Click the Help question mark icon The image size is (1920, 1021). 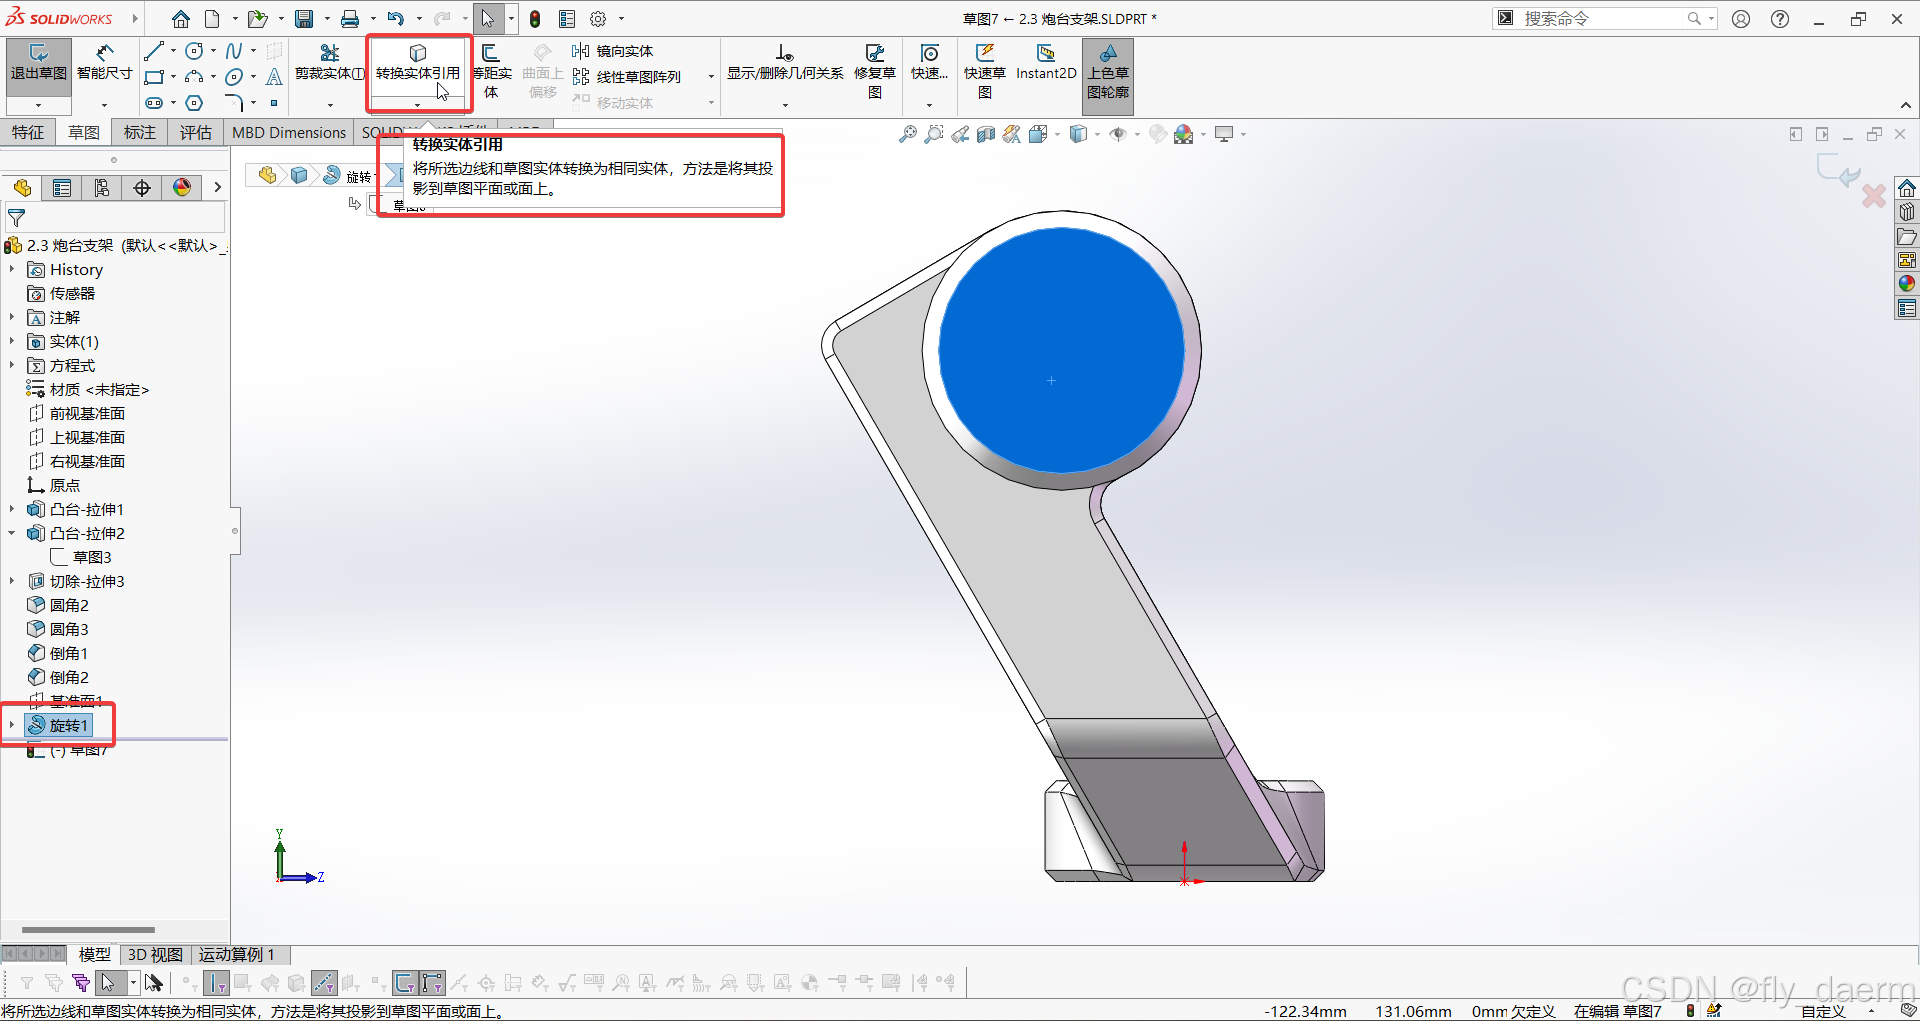[x=1780, y=18]
